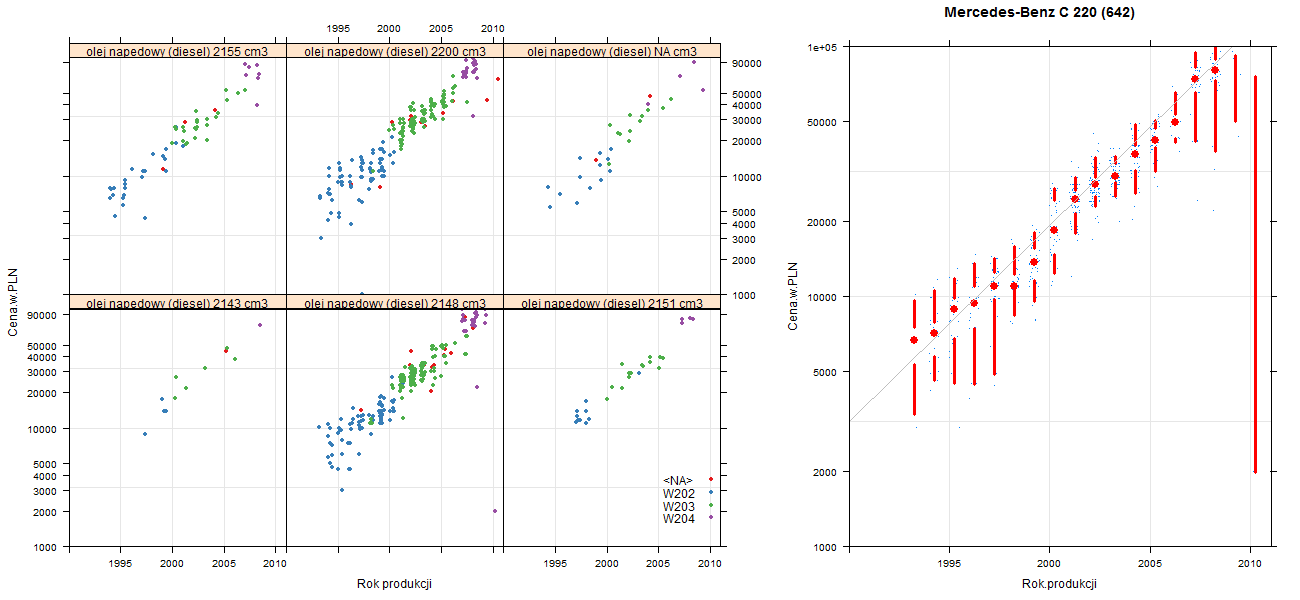This screenshot has width=1300, height=600.
Task: Click the 10000 tick on the Mercedes chart
Action: pos(822,296)
